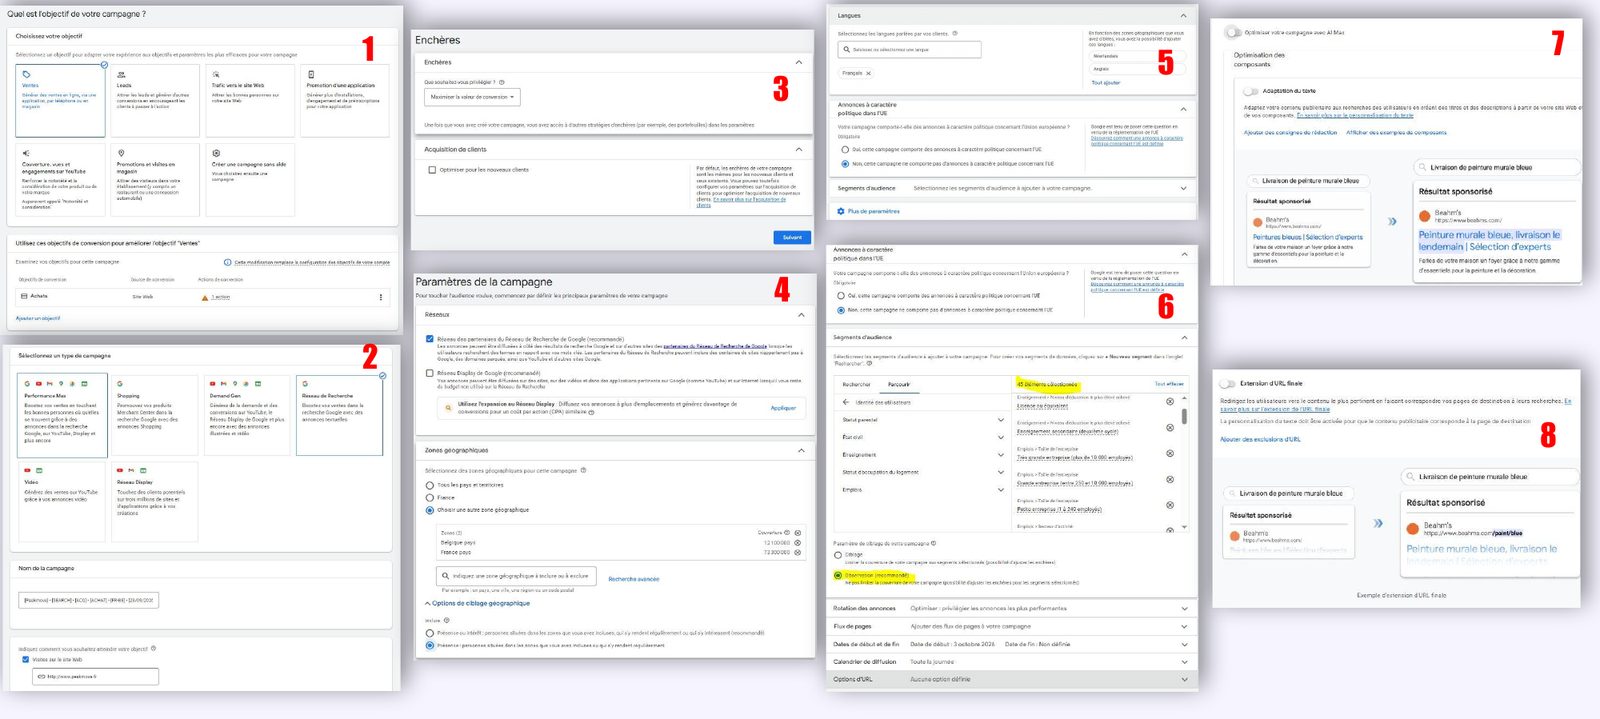Select the France location radio button
This screenshot has width=1600, height=719.
(430, 497)
